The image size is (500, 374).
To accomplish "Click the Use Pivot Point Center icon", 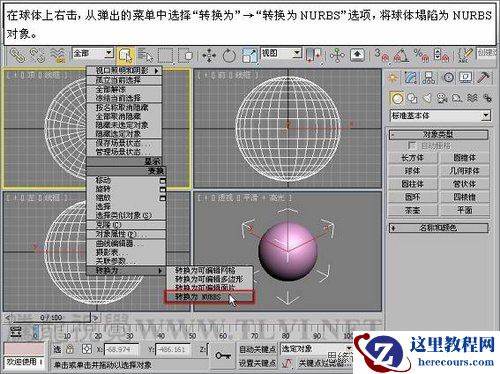I will tap(313, 55).
